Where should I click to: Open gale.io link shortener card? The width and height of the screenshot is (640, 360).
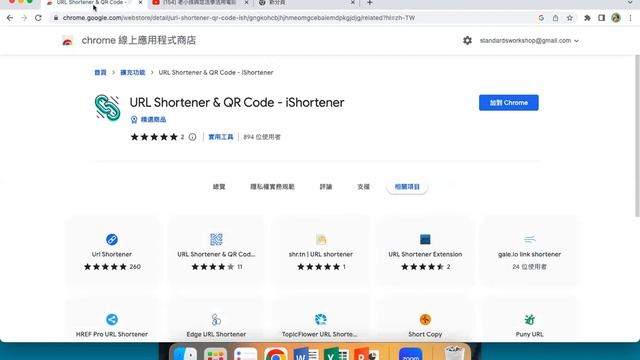point(529,251)
